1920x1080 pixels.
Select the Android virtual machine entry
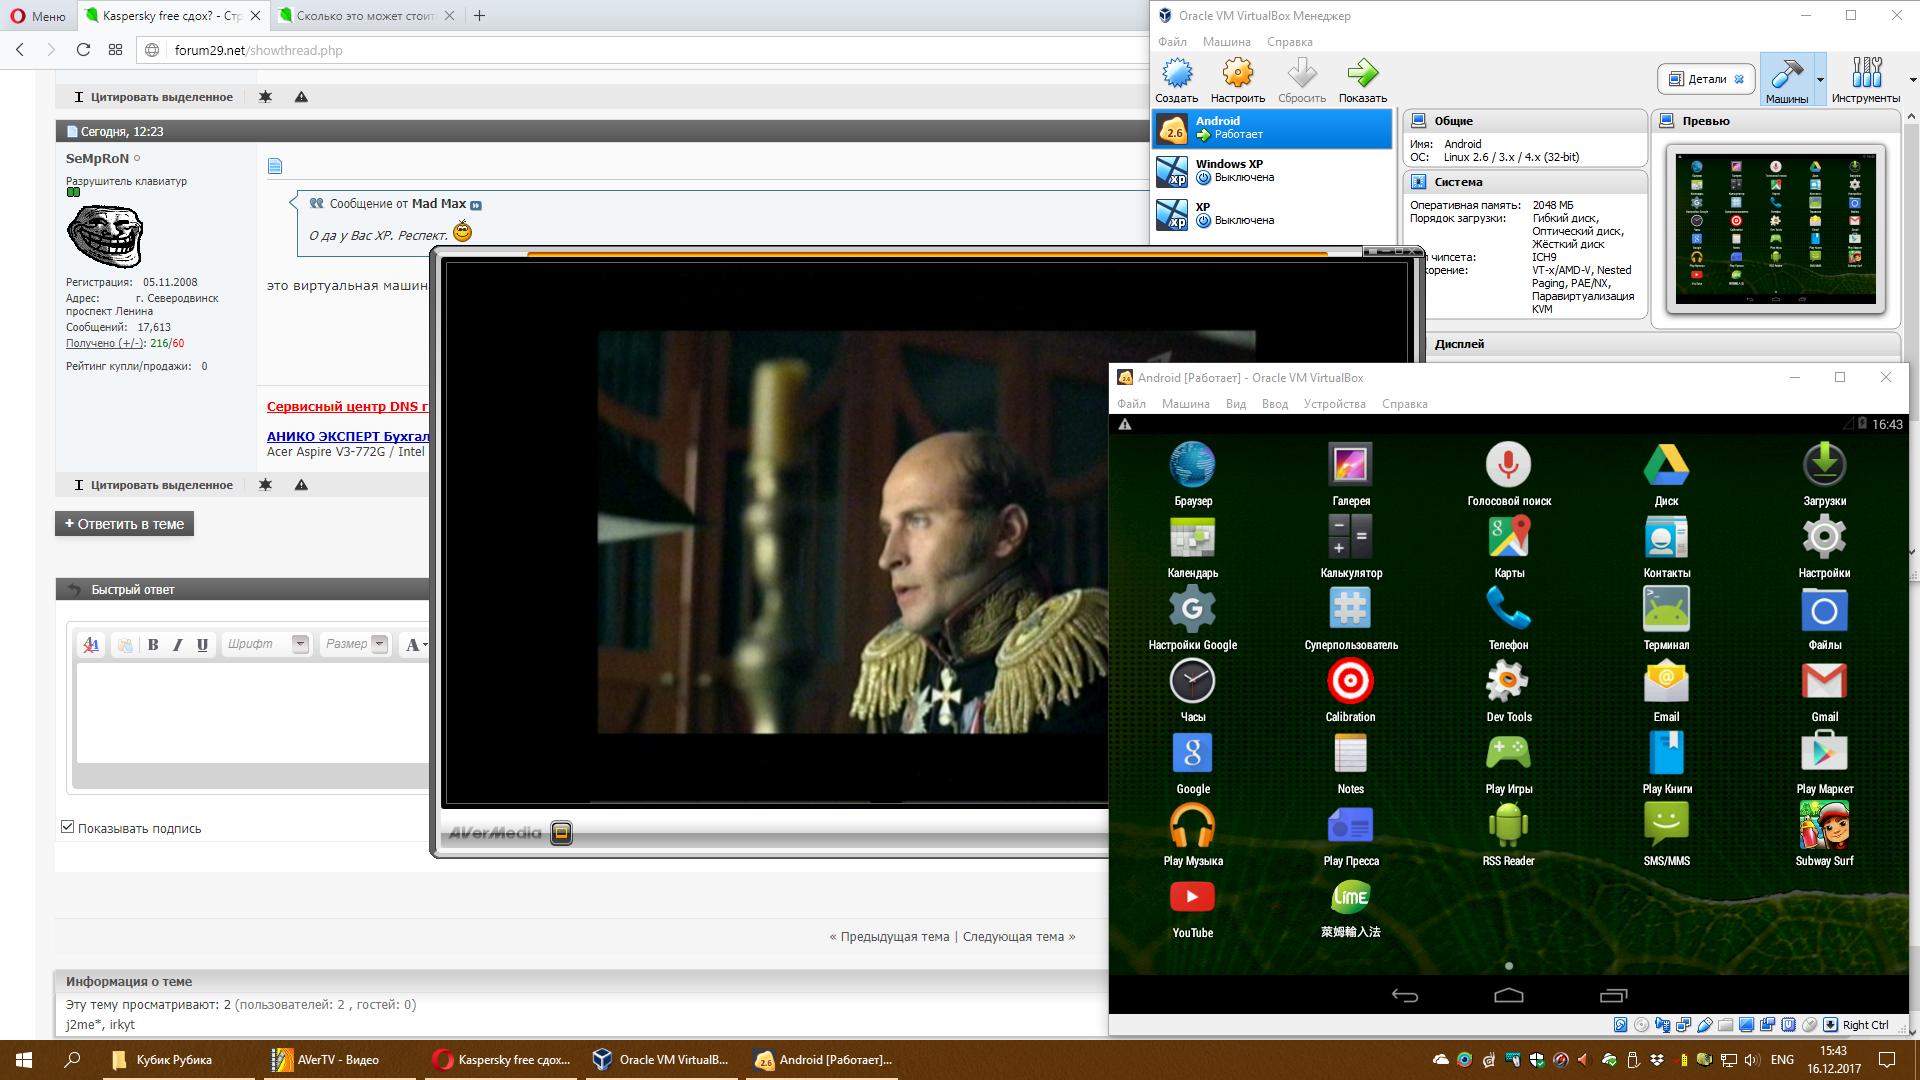pos(1272,128)
